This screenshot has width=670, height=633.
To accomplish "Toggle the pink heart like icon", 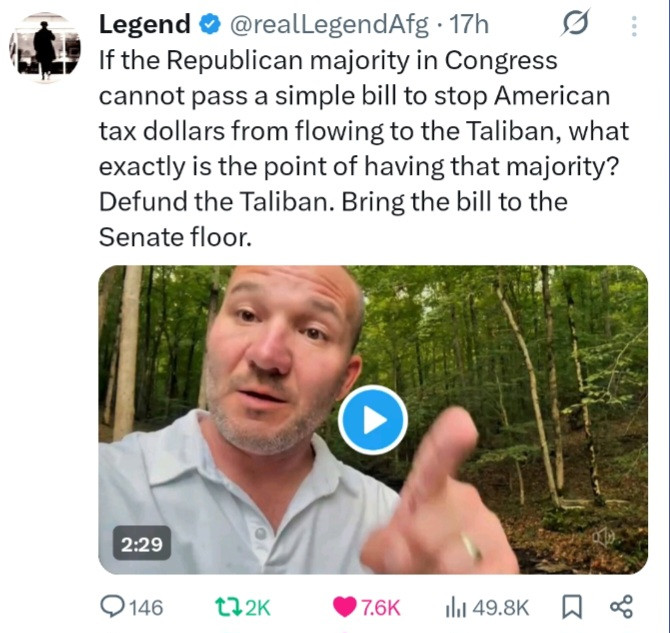I will click(x=344, y=607).
